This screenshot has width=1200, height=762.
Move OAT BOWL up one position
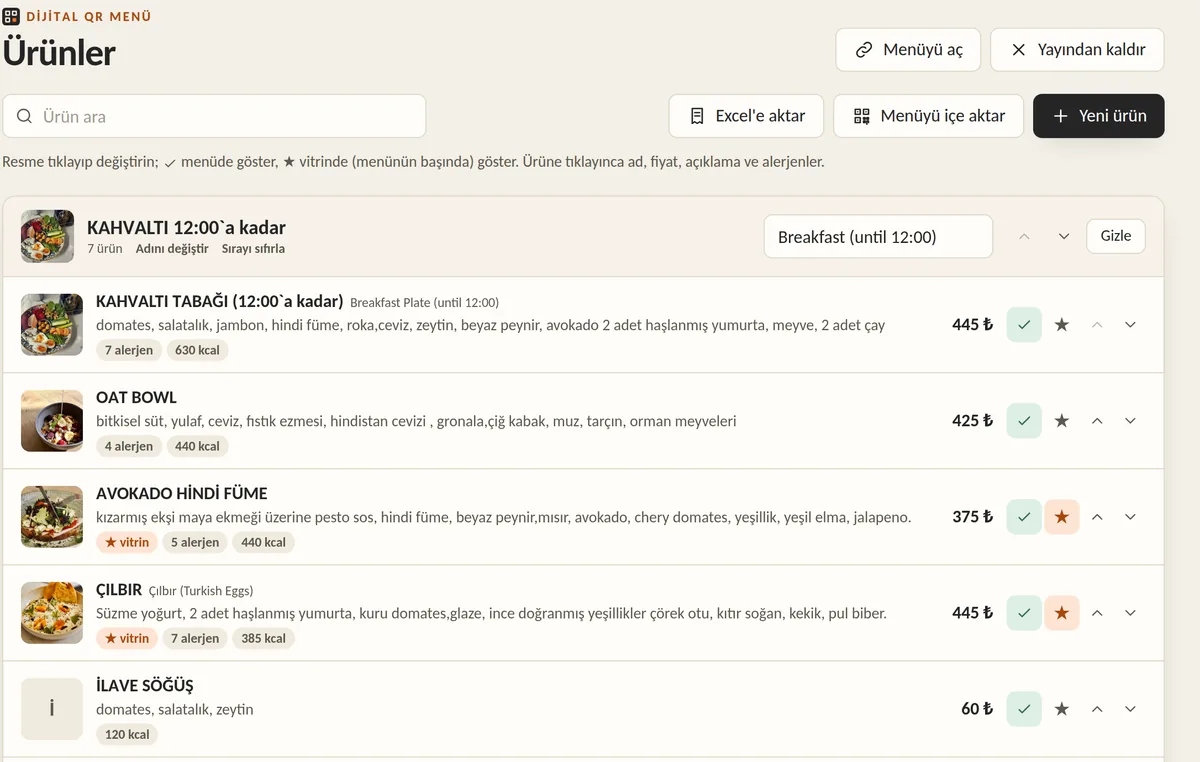pos(1097,421)
